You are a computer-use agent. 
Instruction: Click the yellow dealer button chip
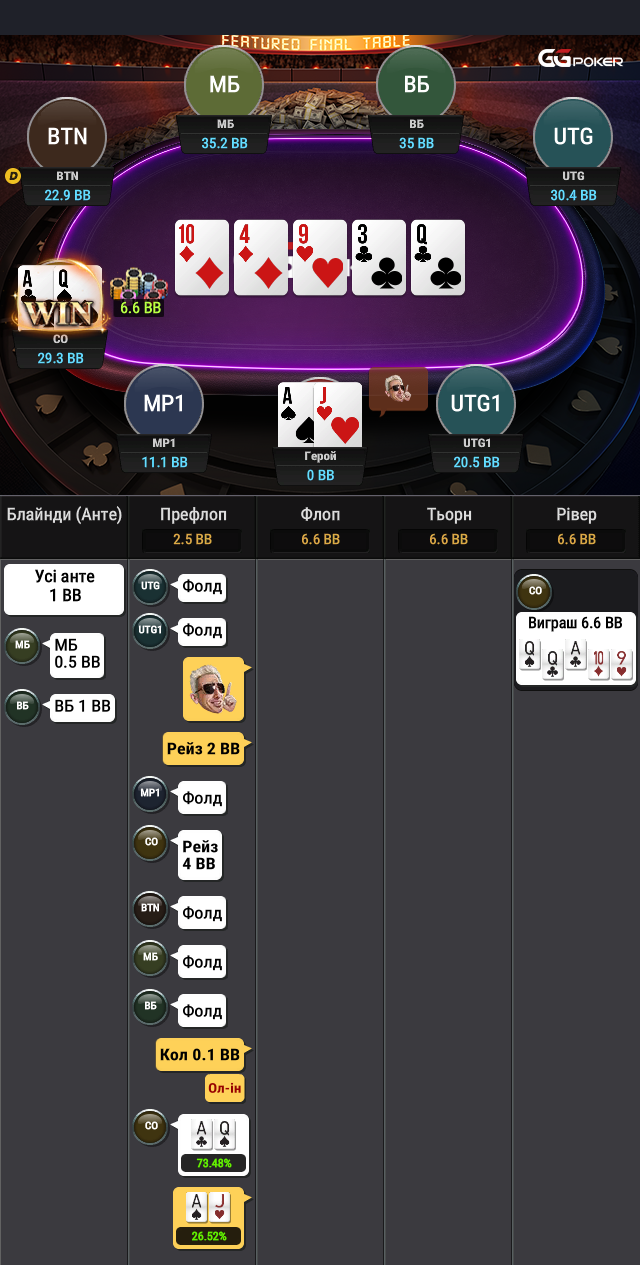click(x=13, y=176)
